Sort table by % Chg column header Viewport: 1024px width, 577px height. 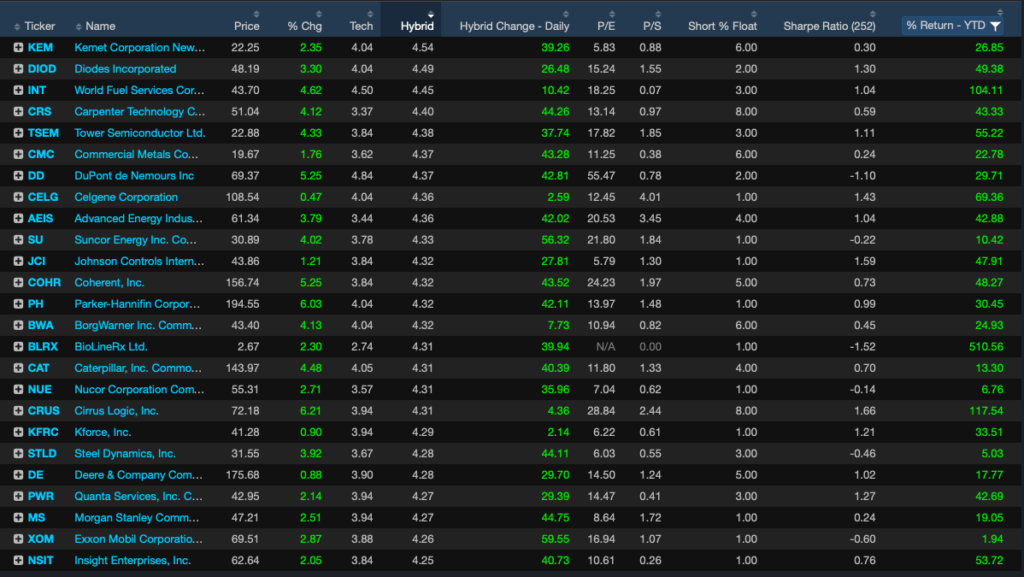pos(304,26)
